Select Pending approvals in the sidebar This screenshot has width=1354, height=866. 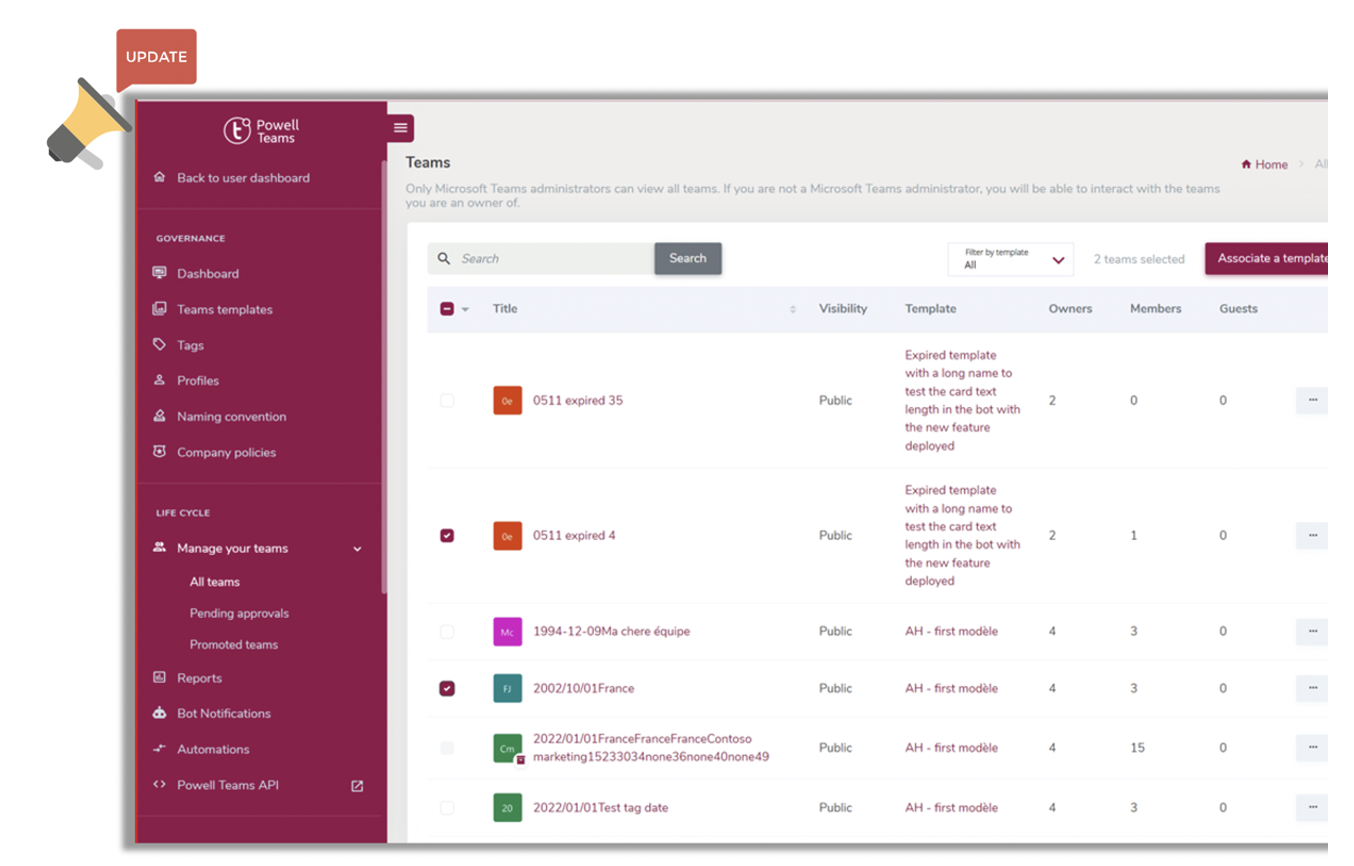[x=238, y=613]
